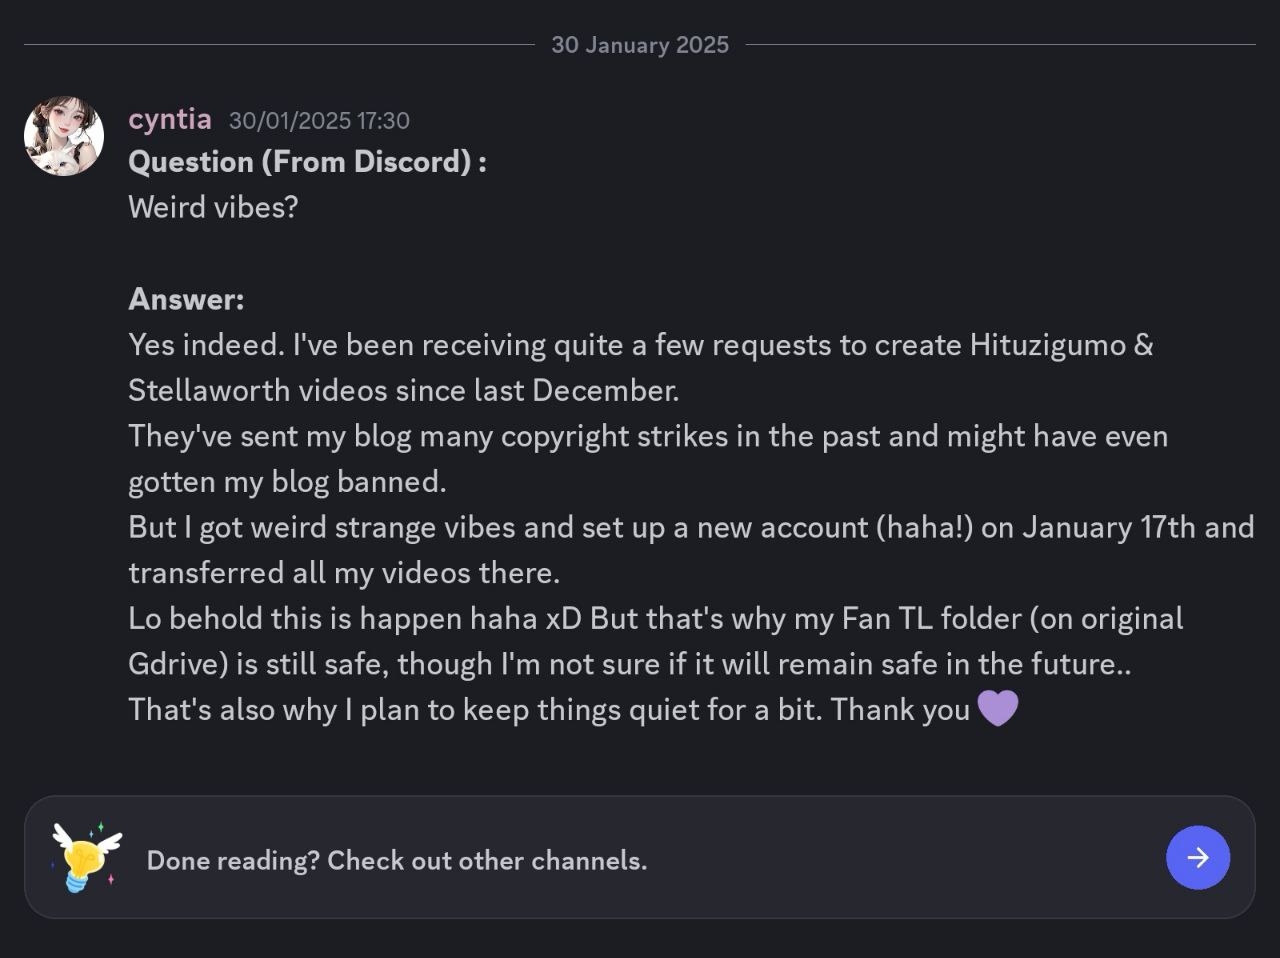
Task: Click the purple heart emoji
Action: pos(997,709)
